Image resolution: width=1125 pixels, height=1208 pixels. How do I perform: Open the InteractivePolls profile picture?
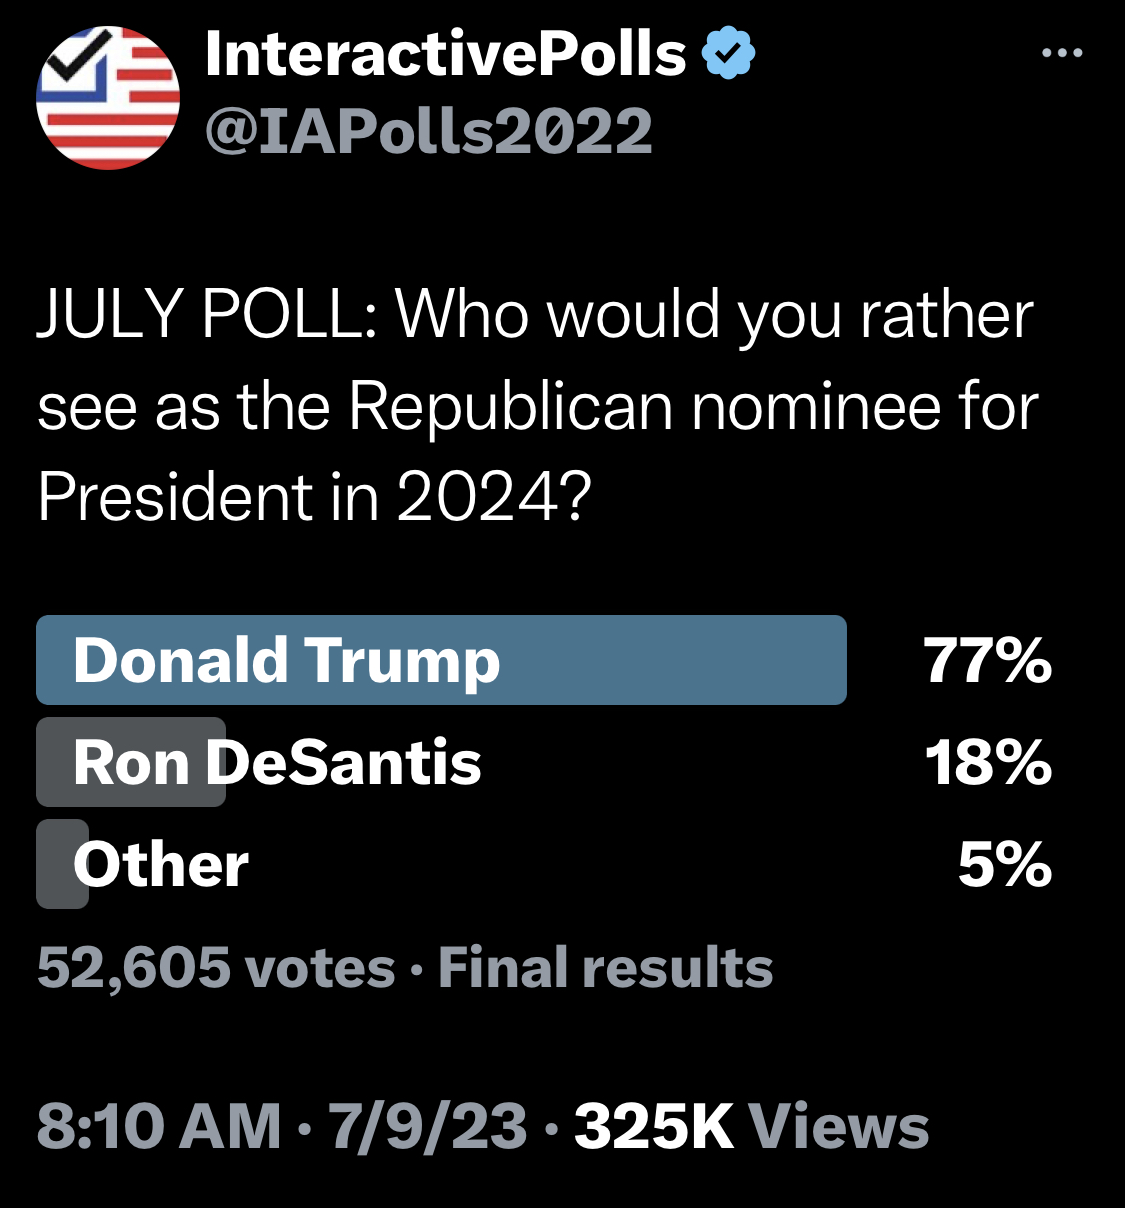click(108, 97)
